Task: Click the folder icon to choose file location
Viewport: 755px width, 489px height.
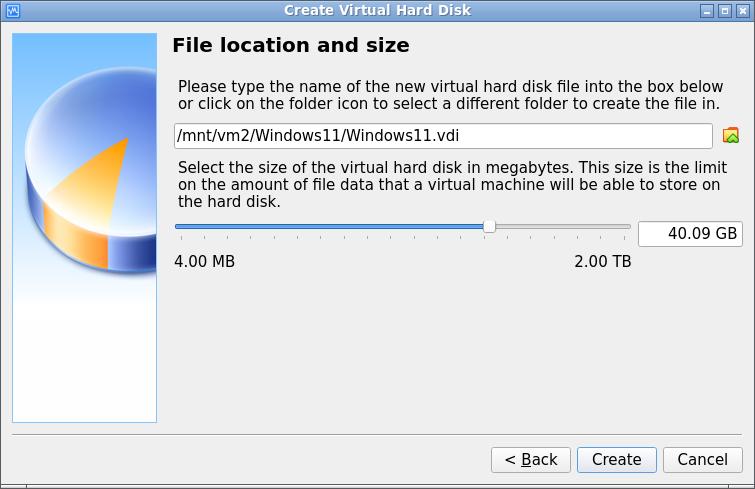Action: [731, 135]
